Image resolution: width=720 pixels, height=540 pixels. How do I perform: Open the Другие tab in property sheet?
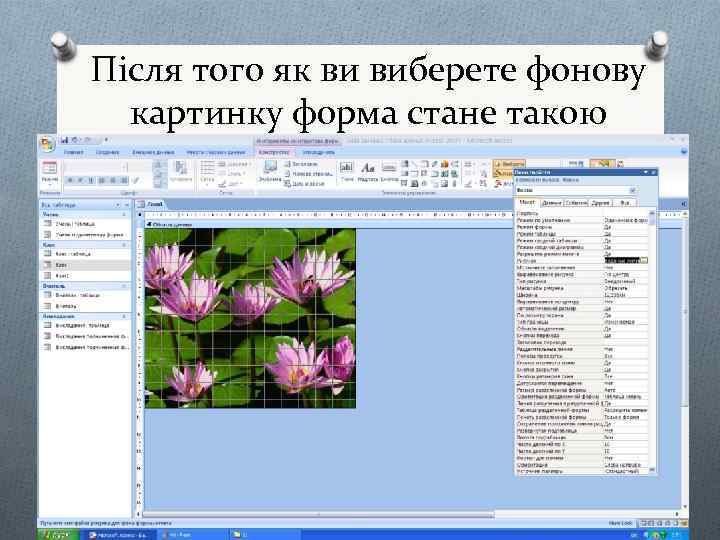(601, 202)
